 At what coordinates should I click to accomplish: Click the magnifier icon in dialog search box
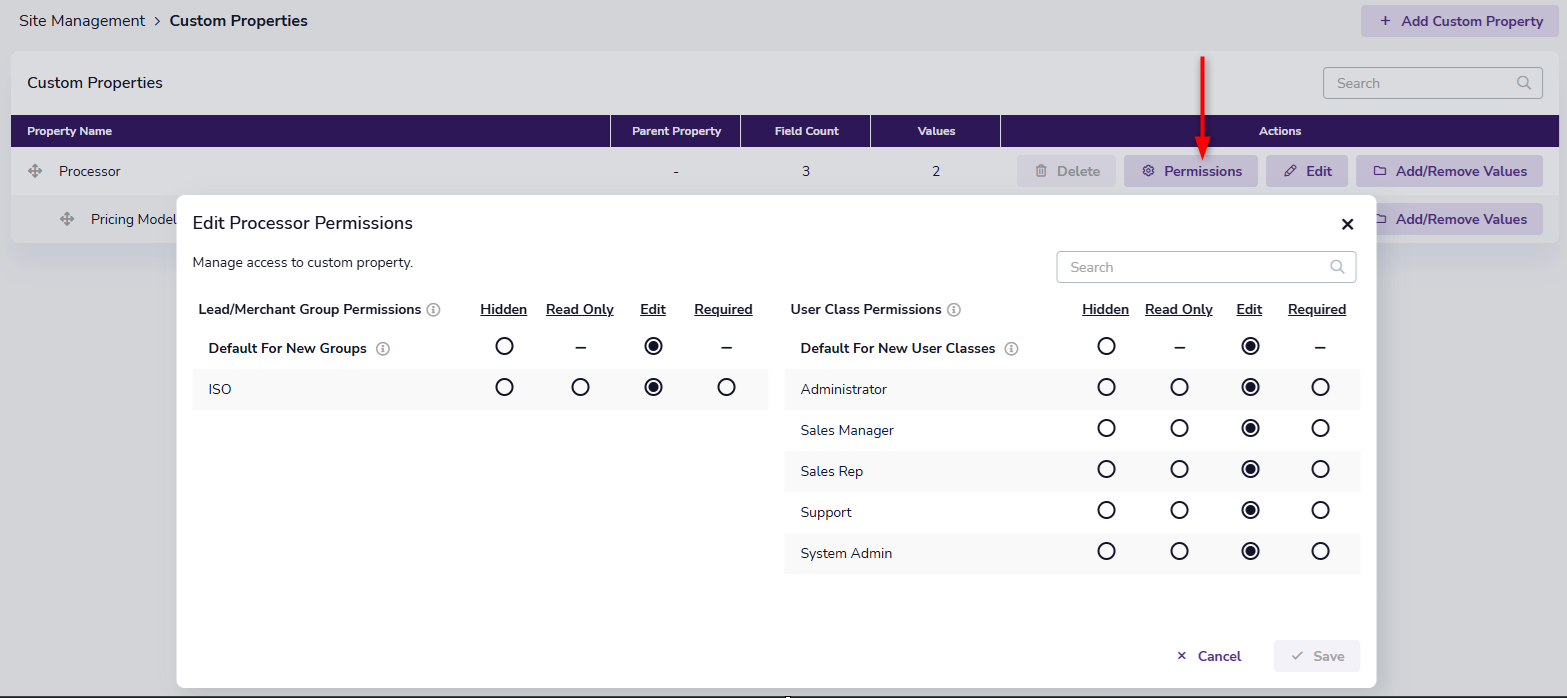coord(1337,267)
